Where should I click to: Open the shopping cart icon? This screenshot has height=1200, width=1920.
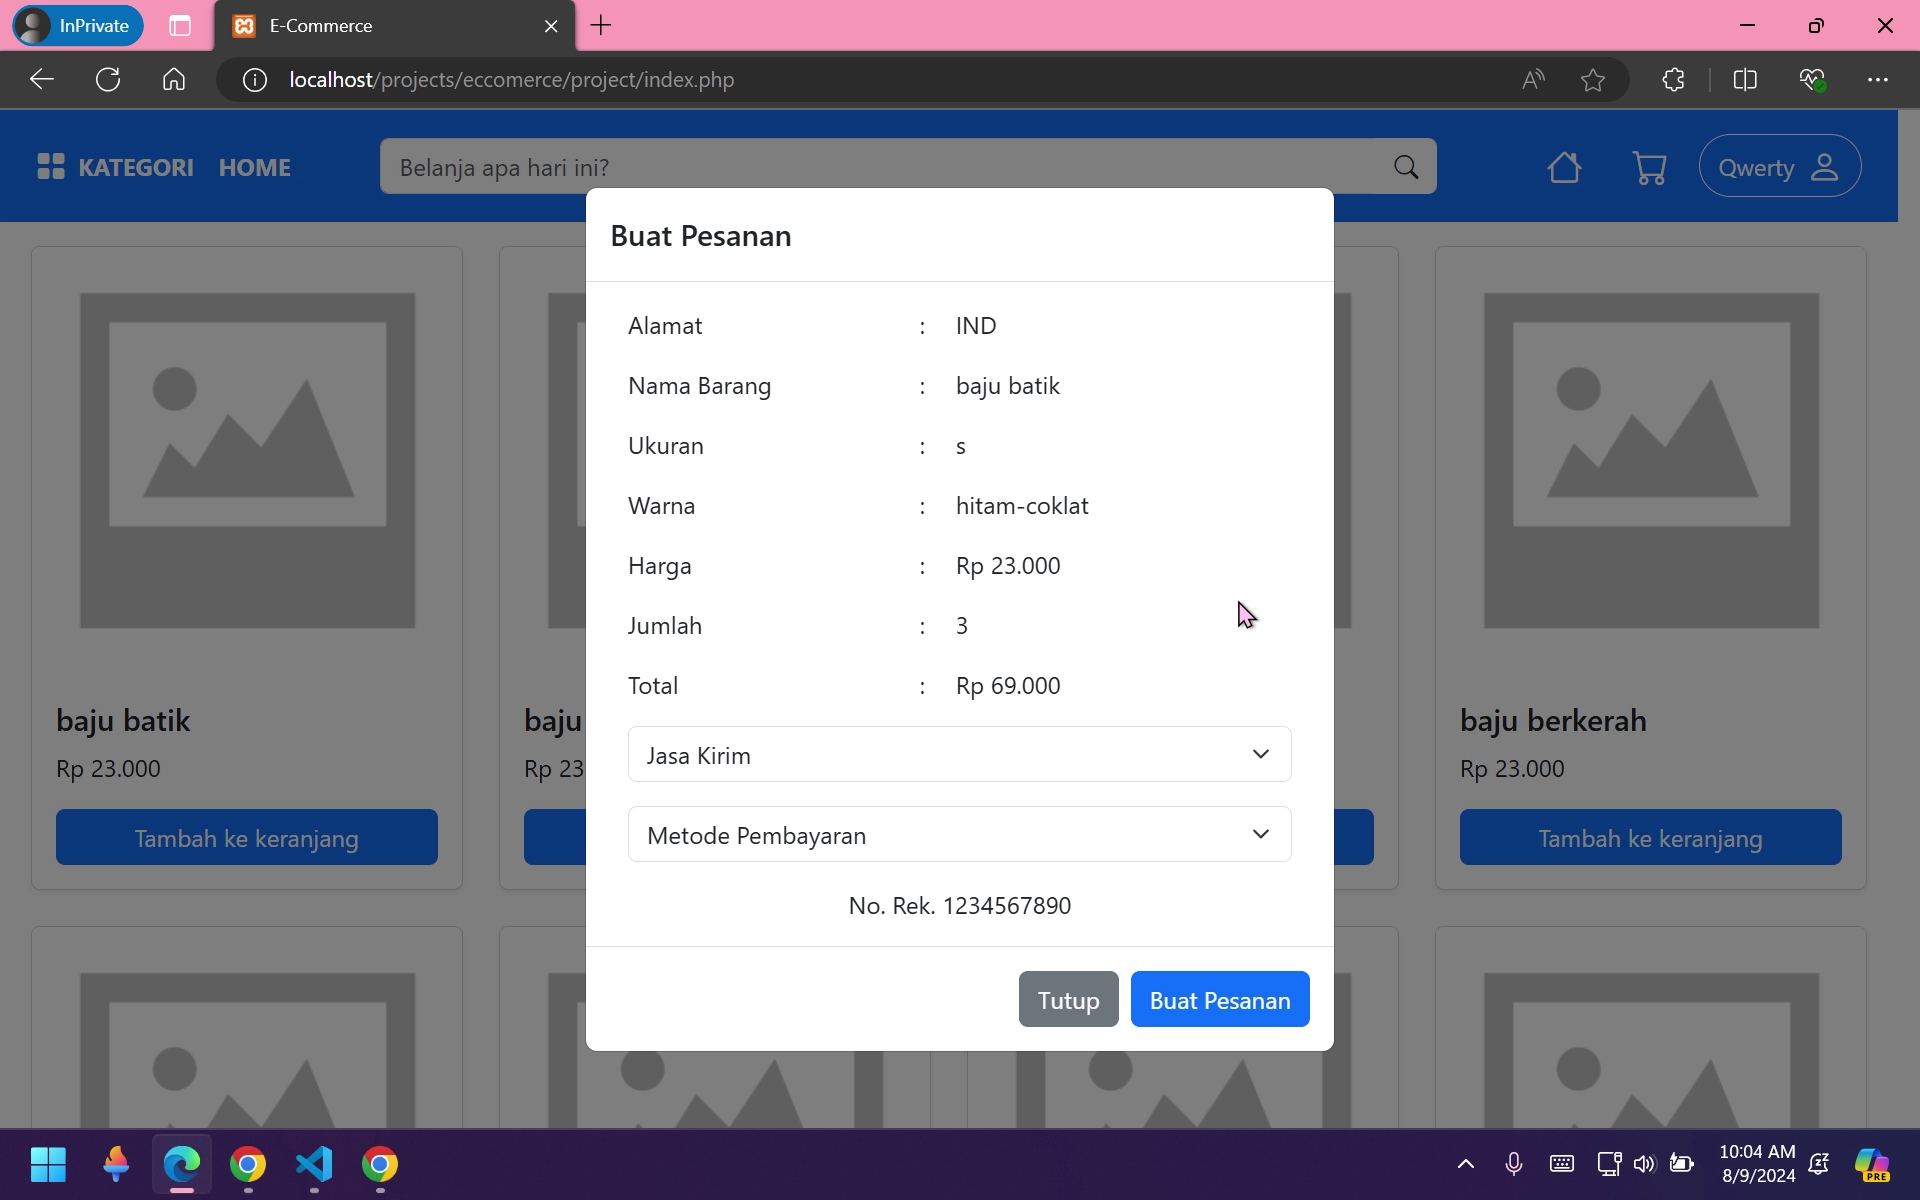(x=1648, y=167)
